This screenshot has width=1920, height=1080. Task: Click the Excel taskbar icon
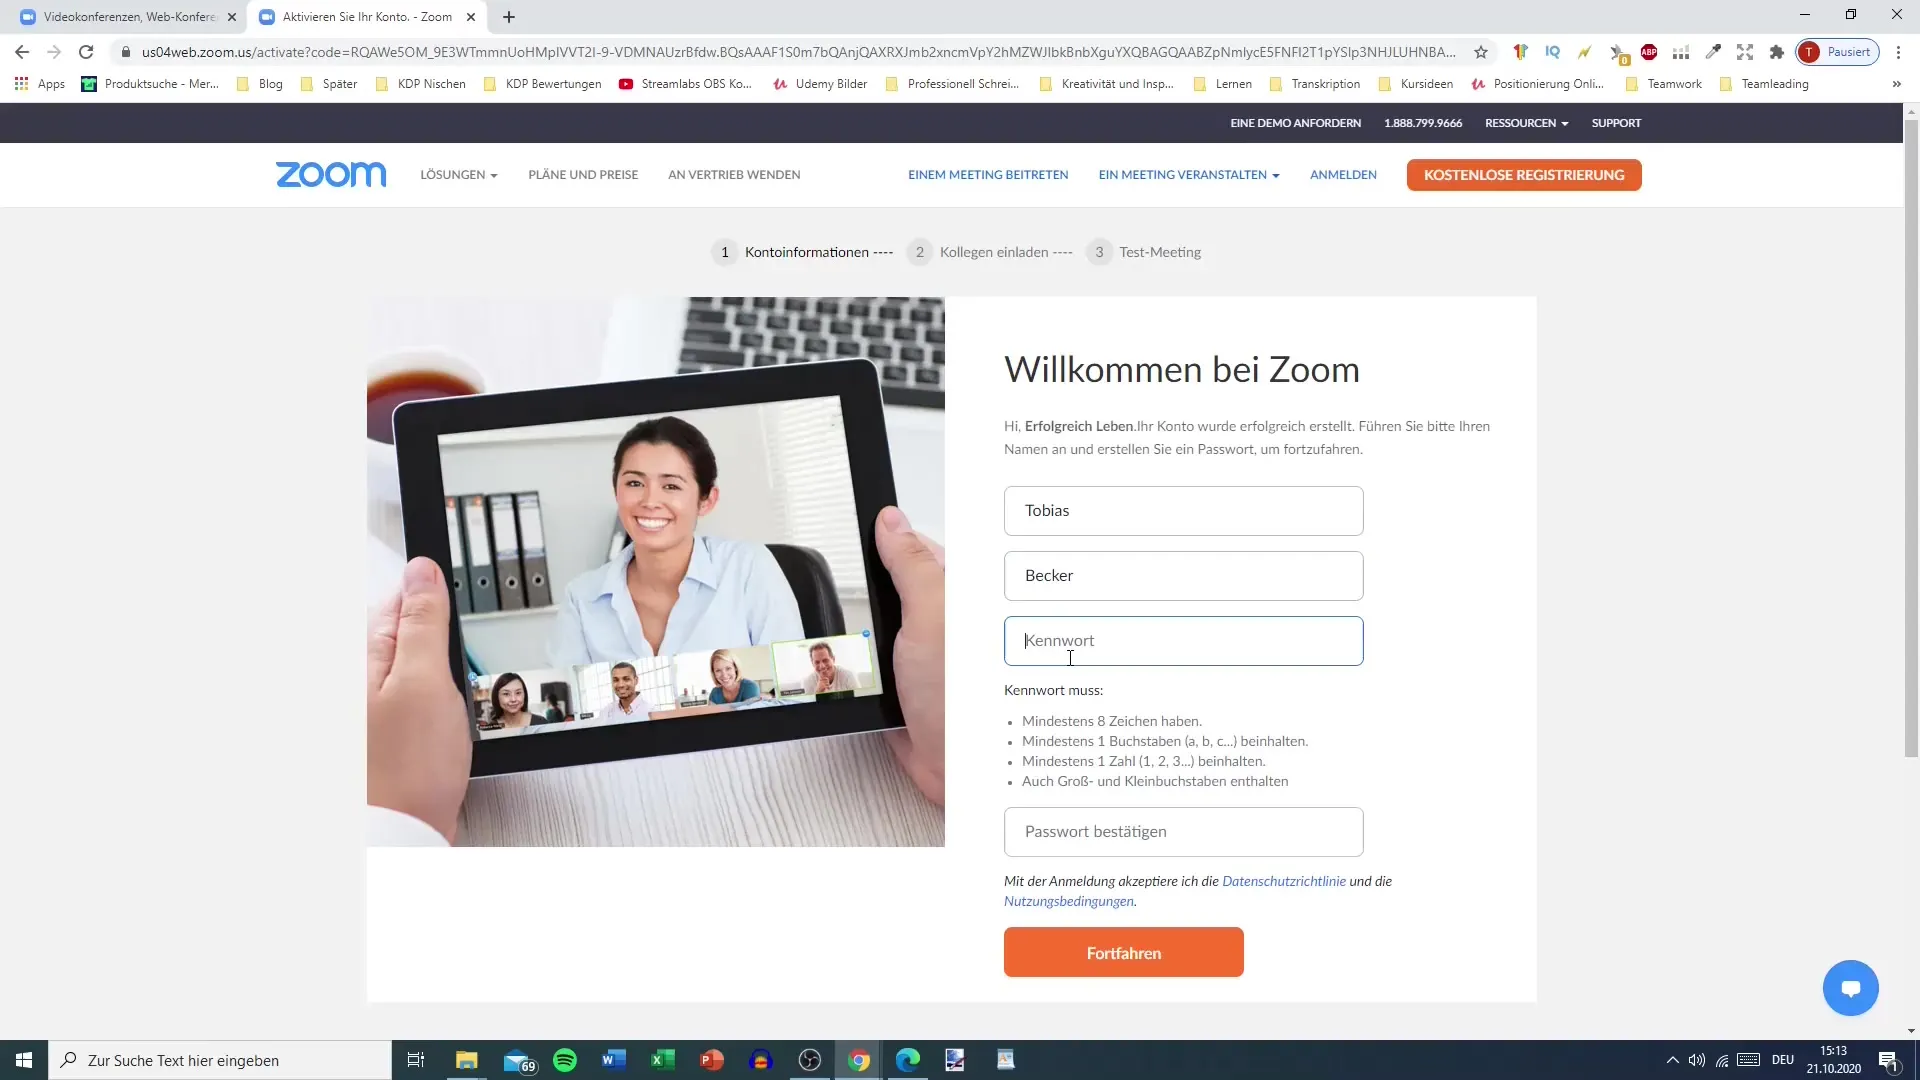pyautogui.click(x=662, y=1060)
